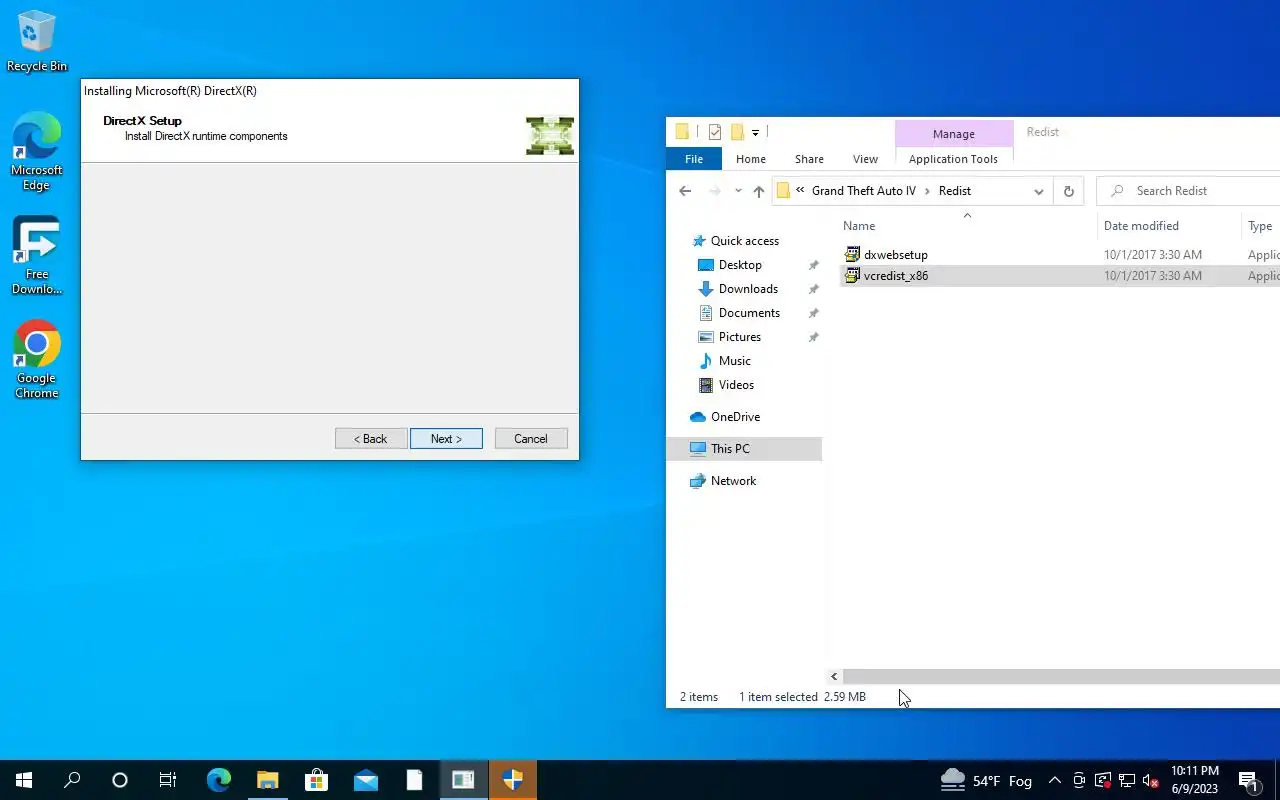1280x800 pixels.
Task: Click the Search Redist box
Action: [1190, 191]
